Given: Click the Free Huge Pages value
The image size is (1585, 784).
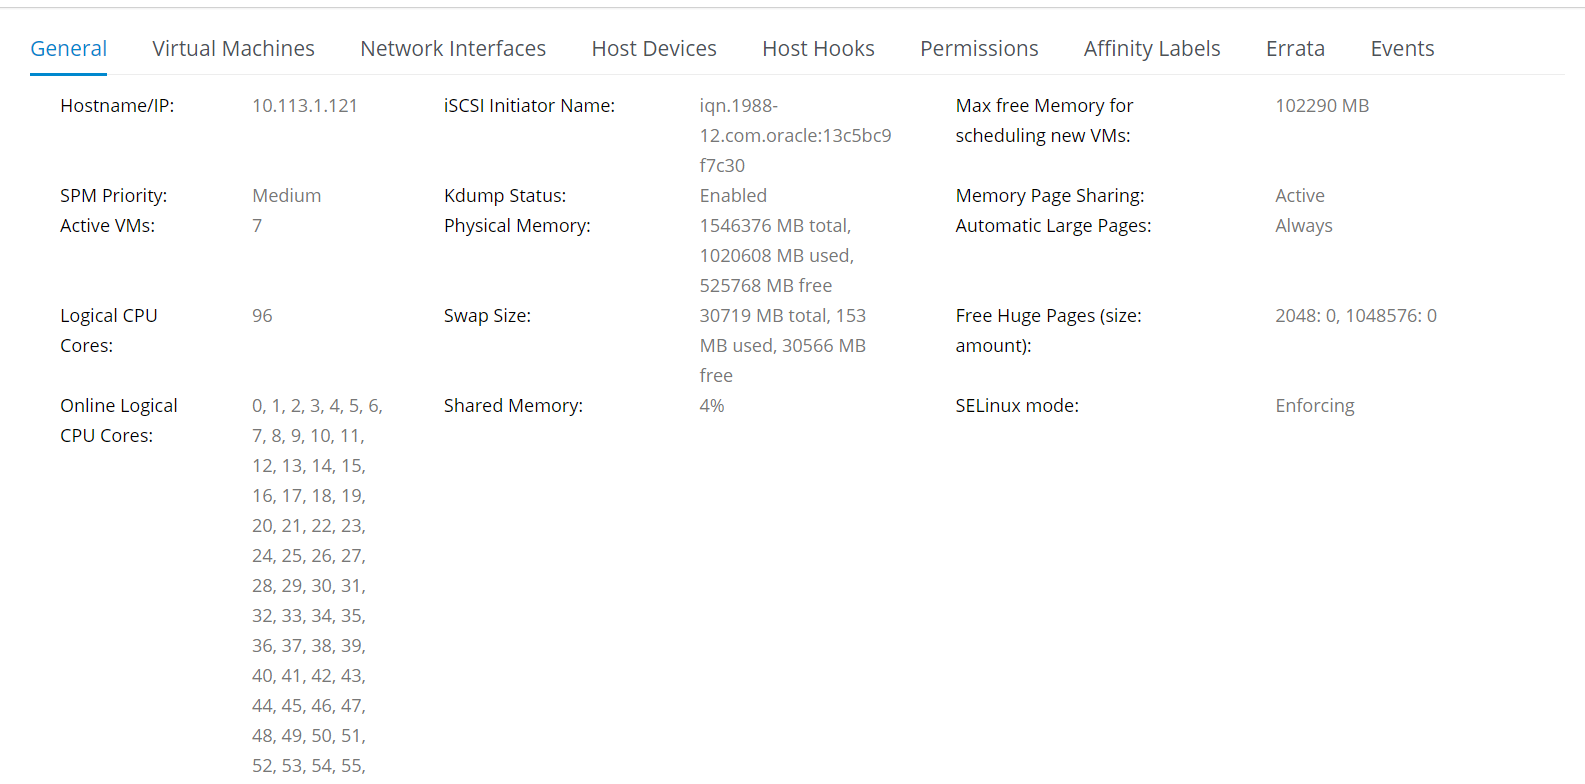Looking at the screenshot, I should click(x=1355, y=316).
